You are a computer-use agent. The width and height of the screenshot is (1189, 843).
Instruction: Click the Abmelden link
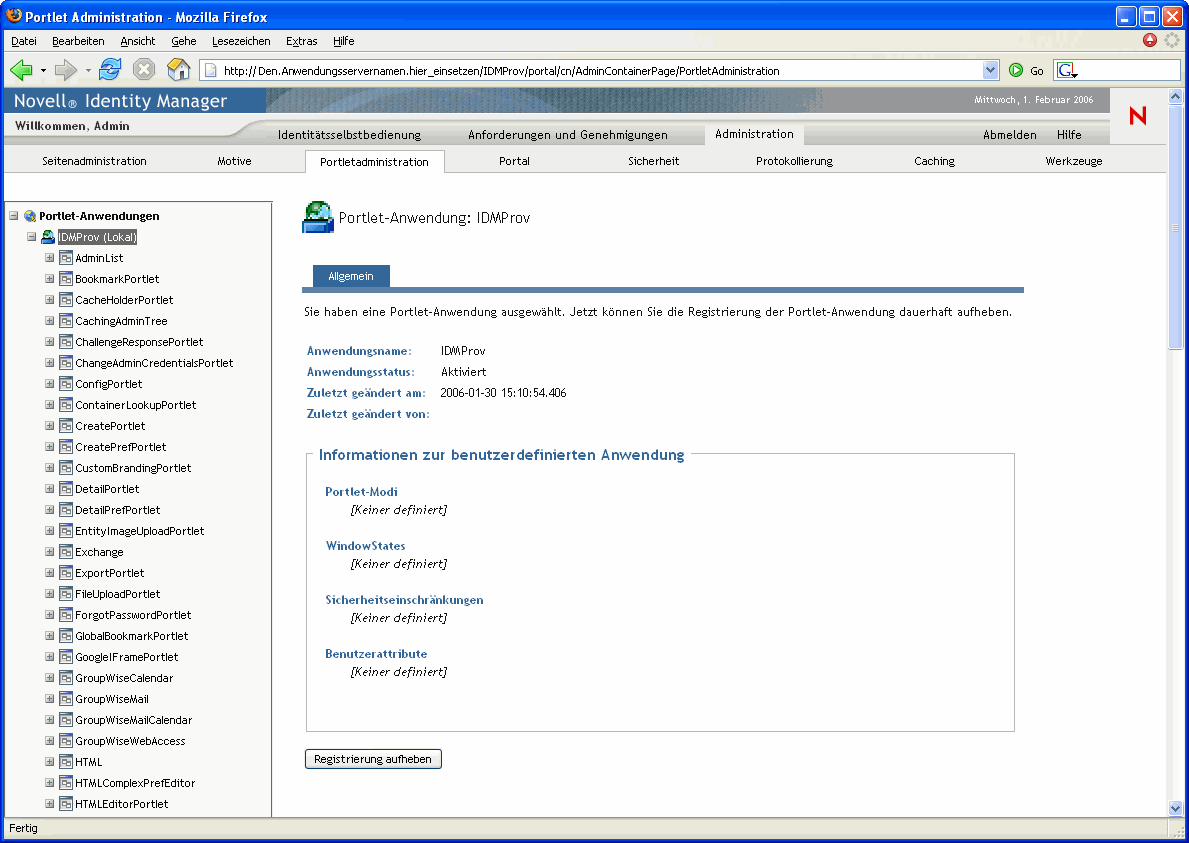[x=1009, y=135]
